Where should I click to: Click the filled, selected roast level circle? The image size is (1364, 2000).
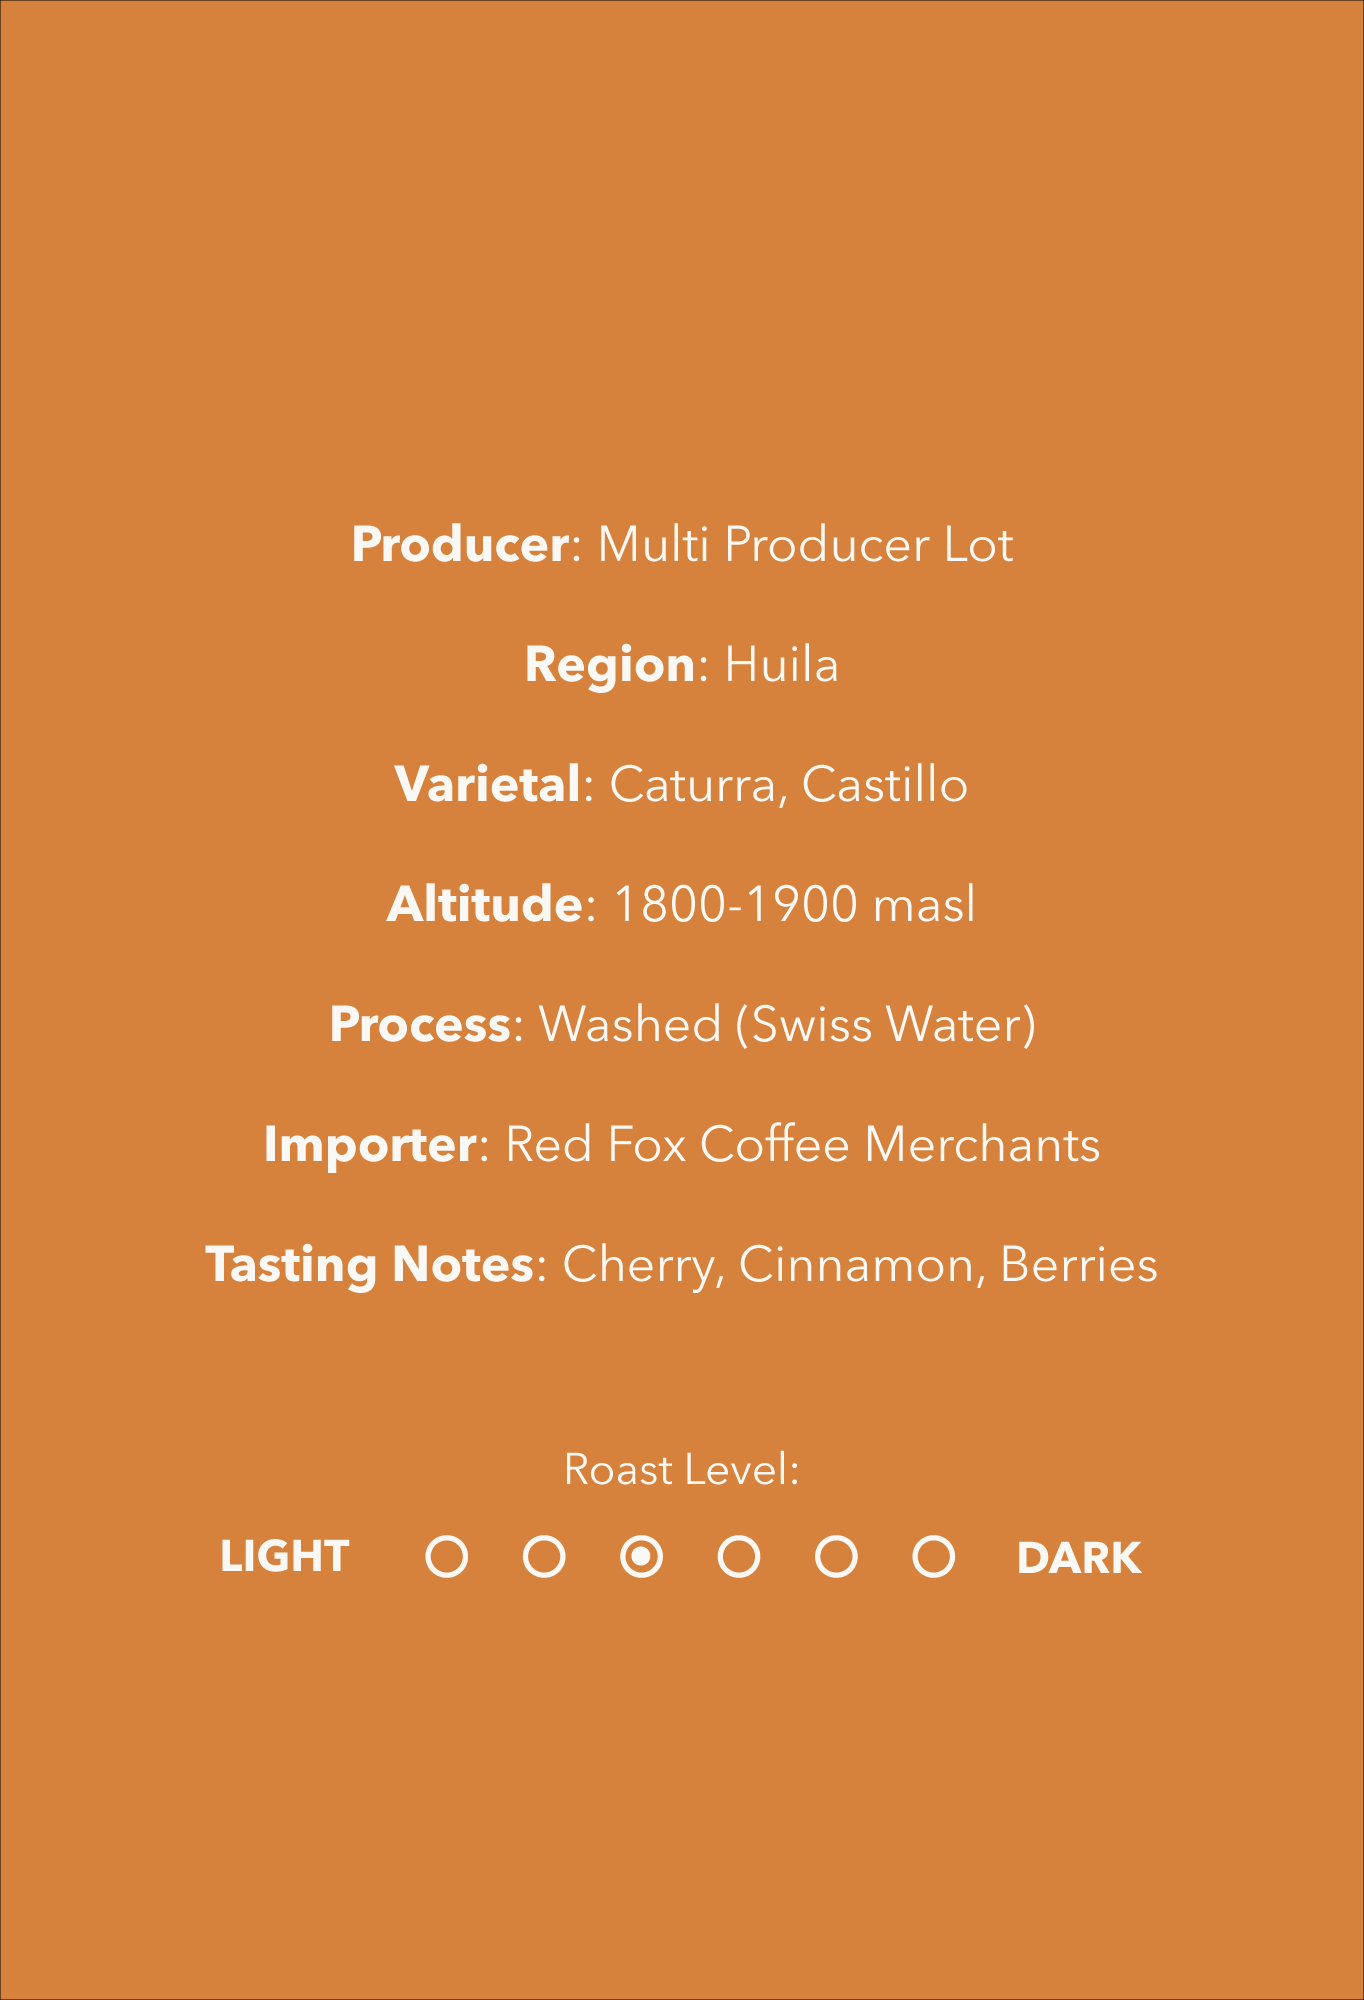641,1557
